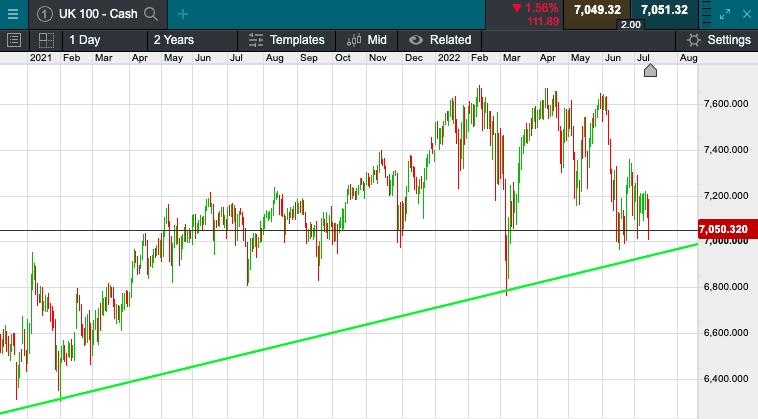The image size is (758, 419).
Task: Click the 6,400.000 price axis label
Action: [726, 378]
